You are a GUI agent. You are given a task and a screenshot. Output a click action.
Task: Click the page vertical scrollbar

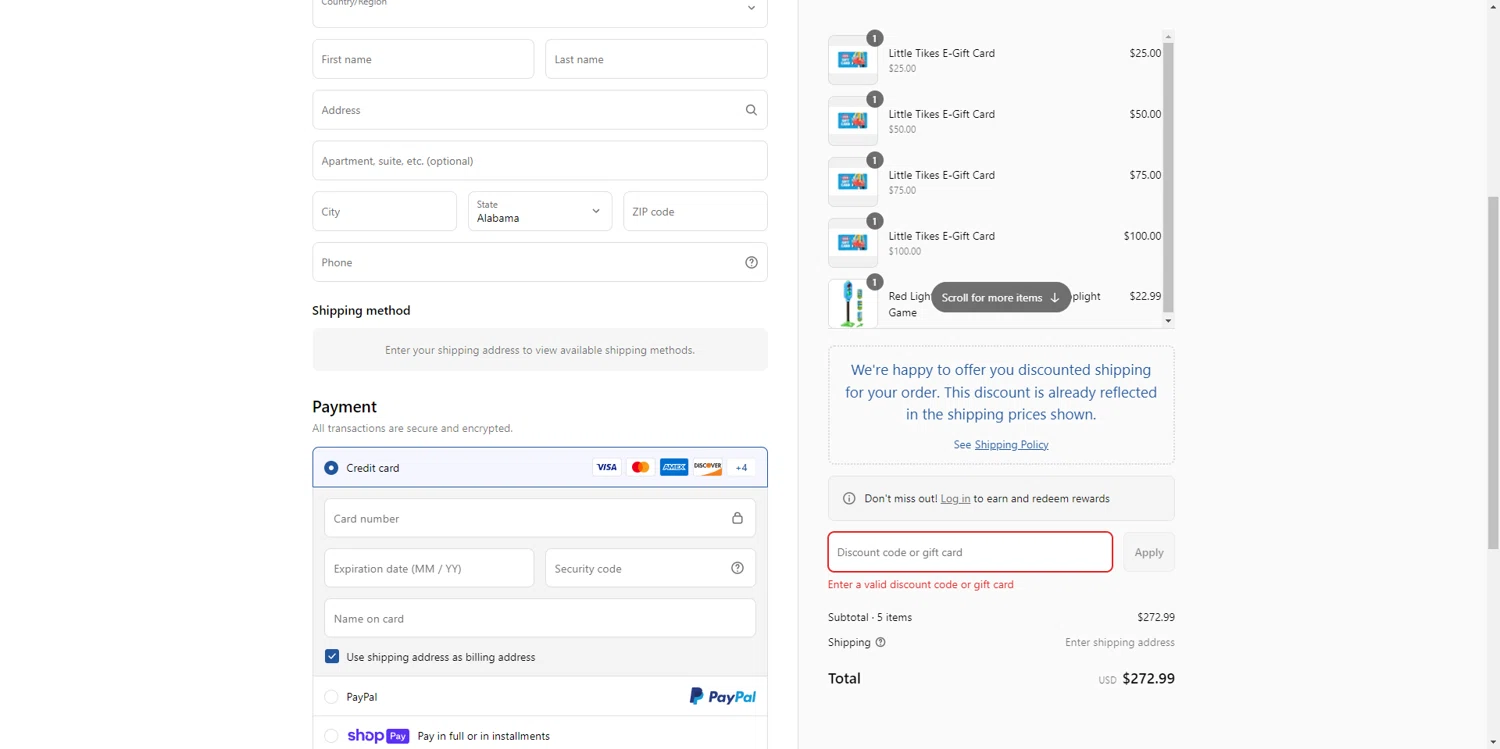point(1493,373)
